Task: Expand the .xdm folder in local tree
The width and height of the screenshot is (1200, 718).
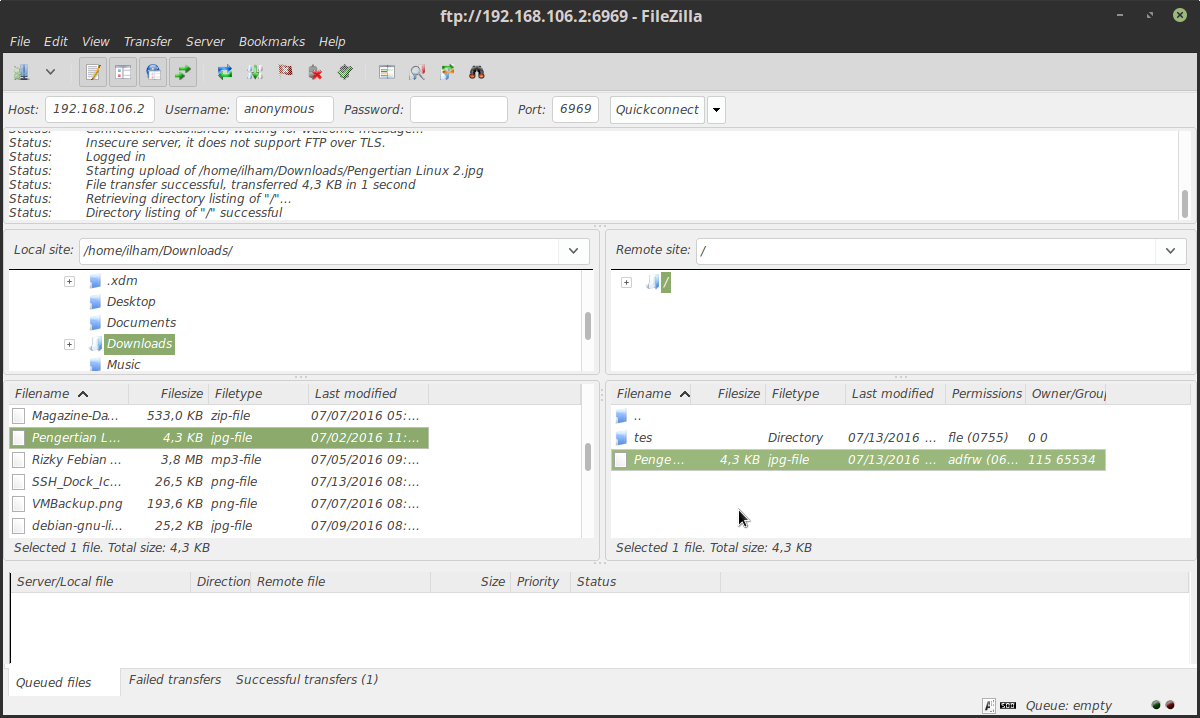Action: coord(69,281)
